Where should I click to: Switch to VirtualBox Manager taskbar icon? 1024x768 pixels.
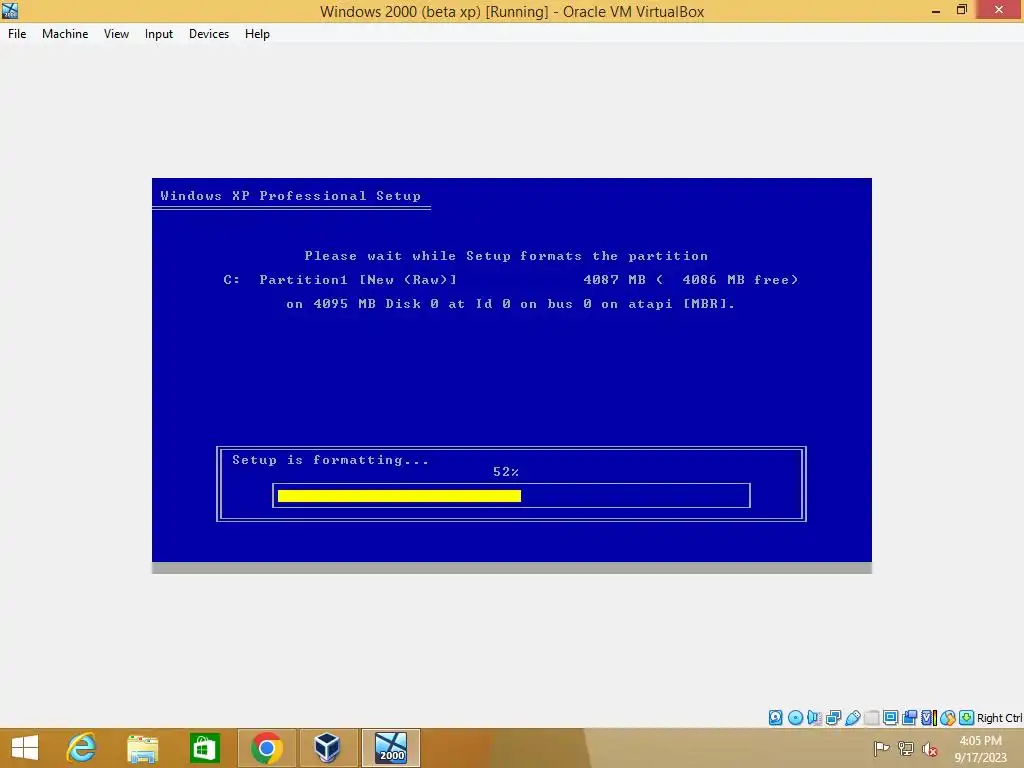[327, 748]
